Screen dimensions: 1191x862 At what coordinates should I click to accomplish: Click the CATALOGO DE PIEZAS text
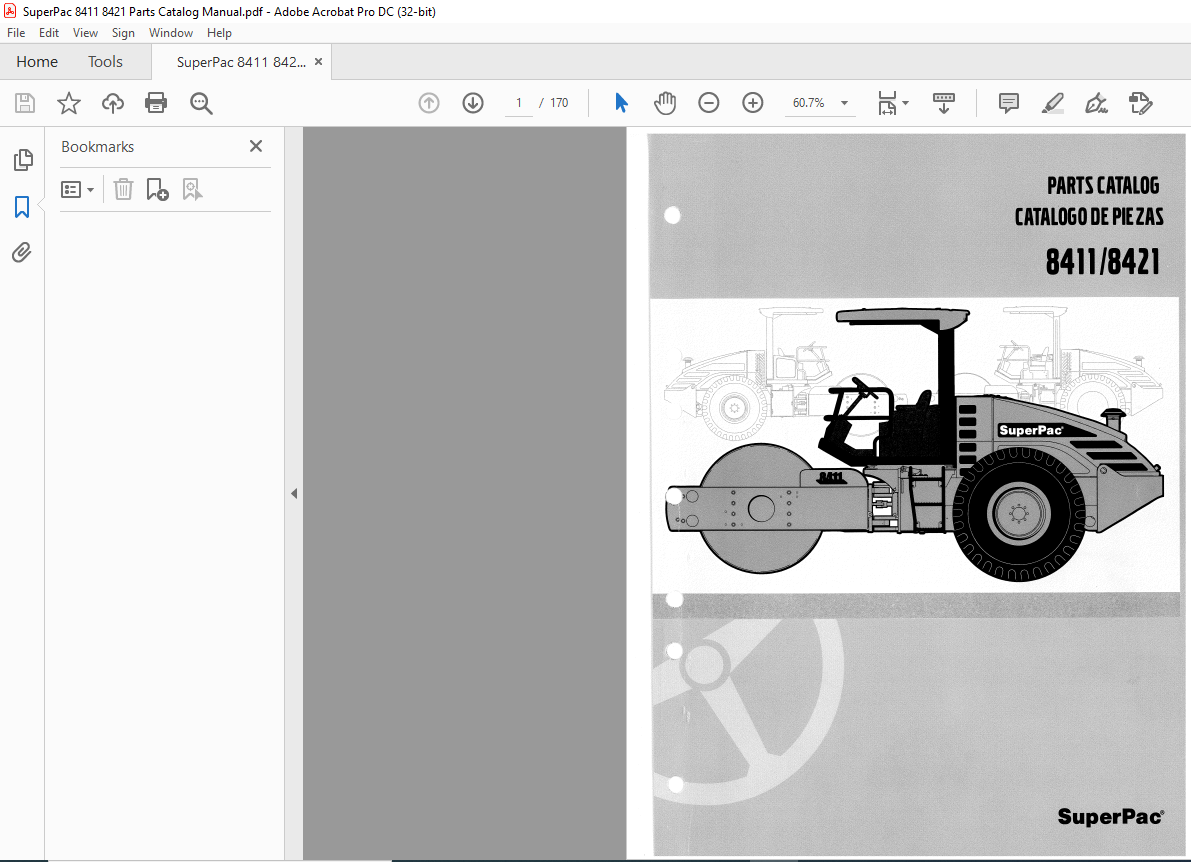pyautogui.click(x=1089, y=217)
